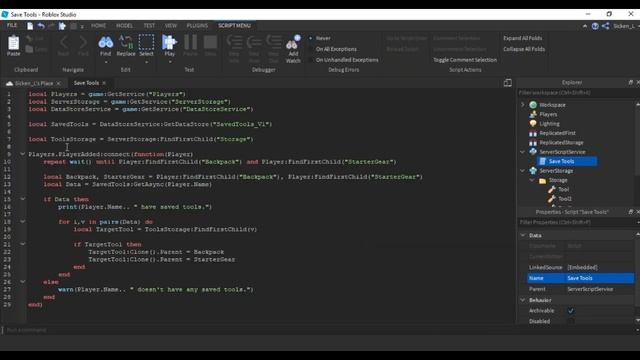Click the Paste clipboard icon
Screen dimensions: 640x360
pyautogui.click(x=13, y=43)
